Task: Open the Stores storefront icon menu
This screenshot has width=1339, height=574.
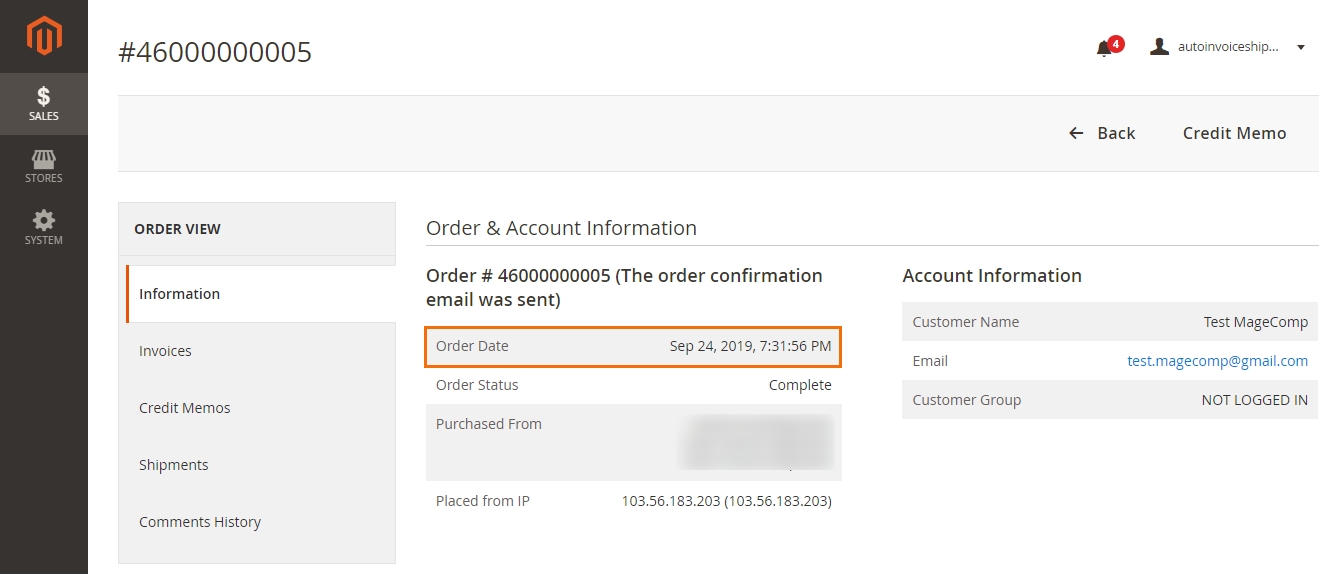Action: tap(43, 160)
